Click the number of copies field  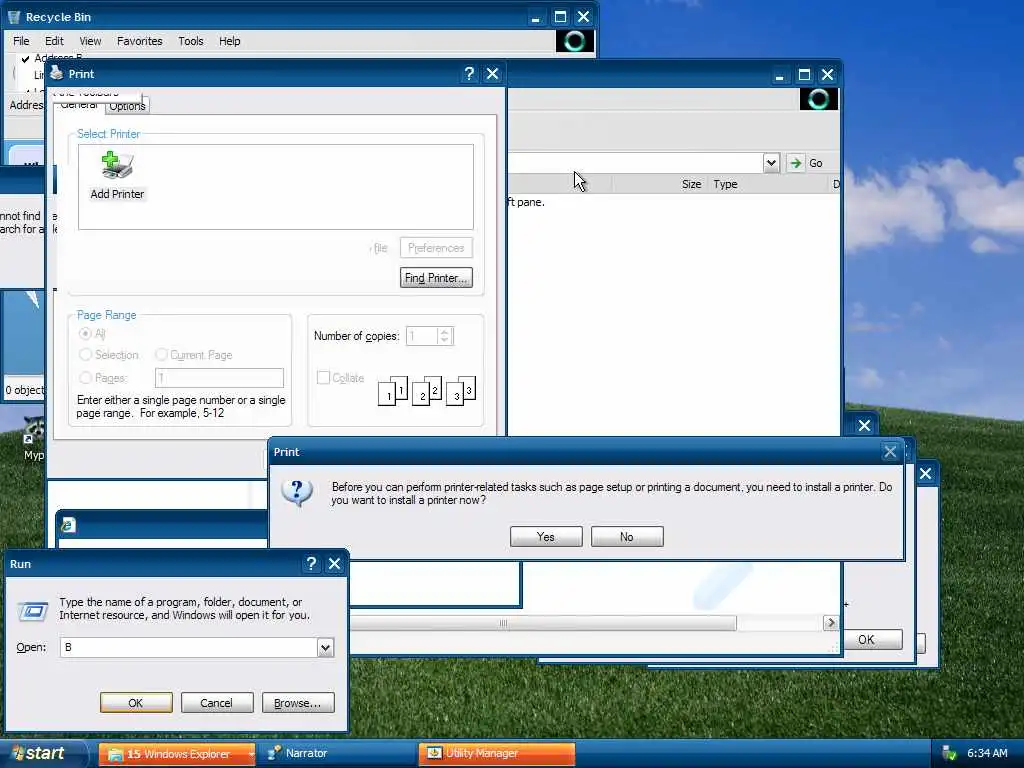(422, 336)
